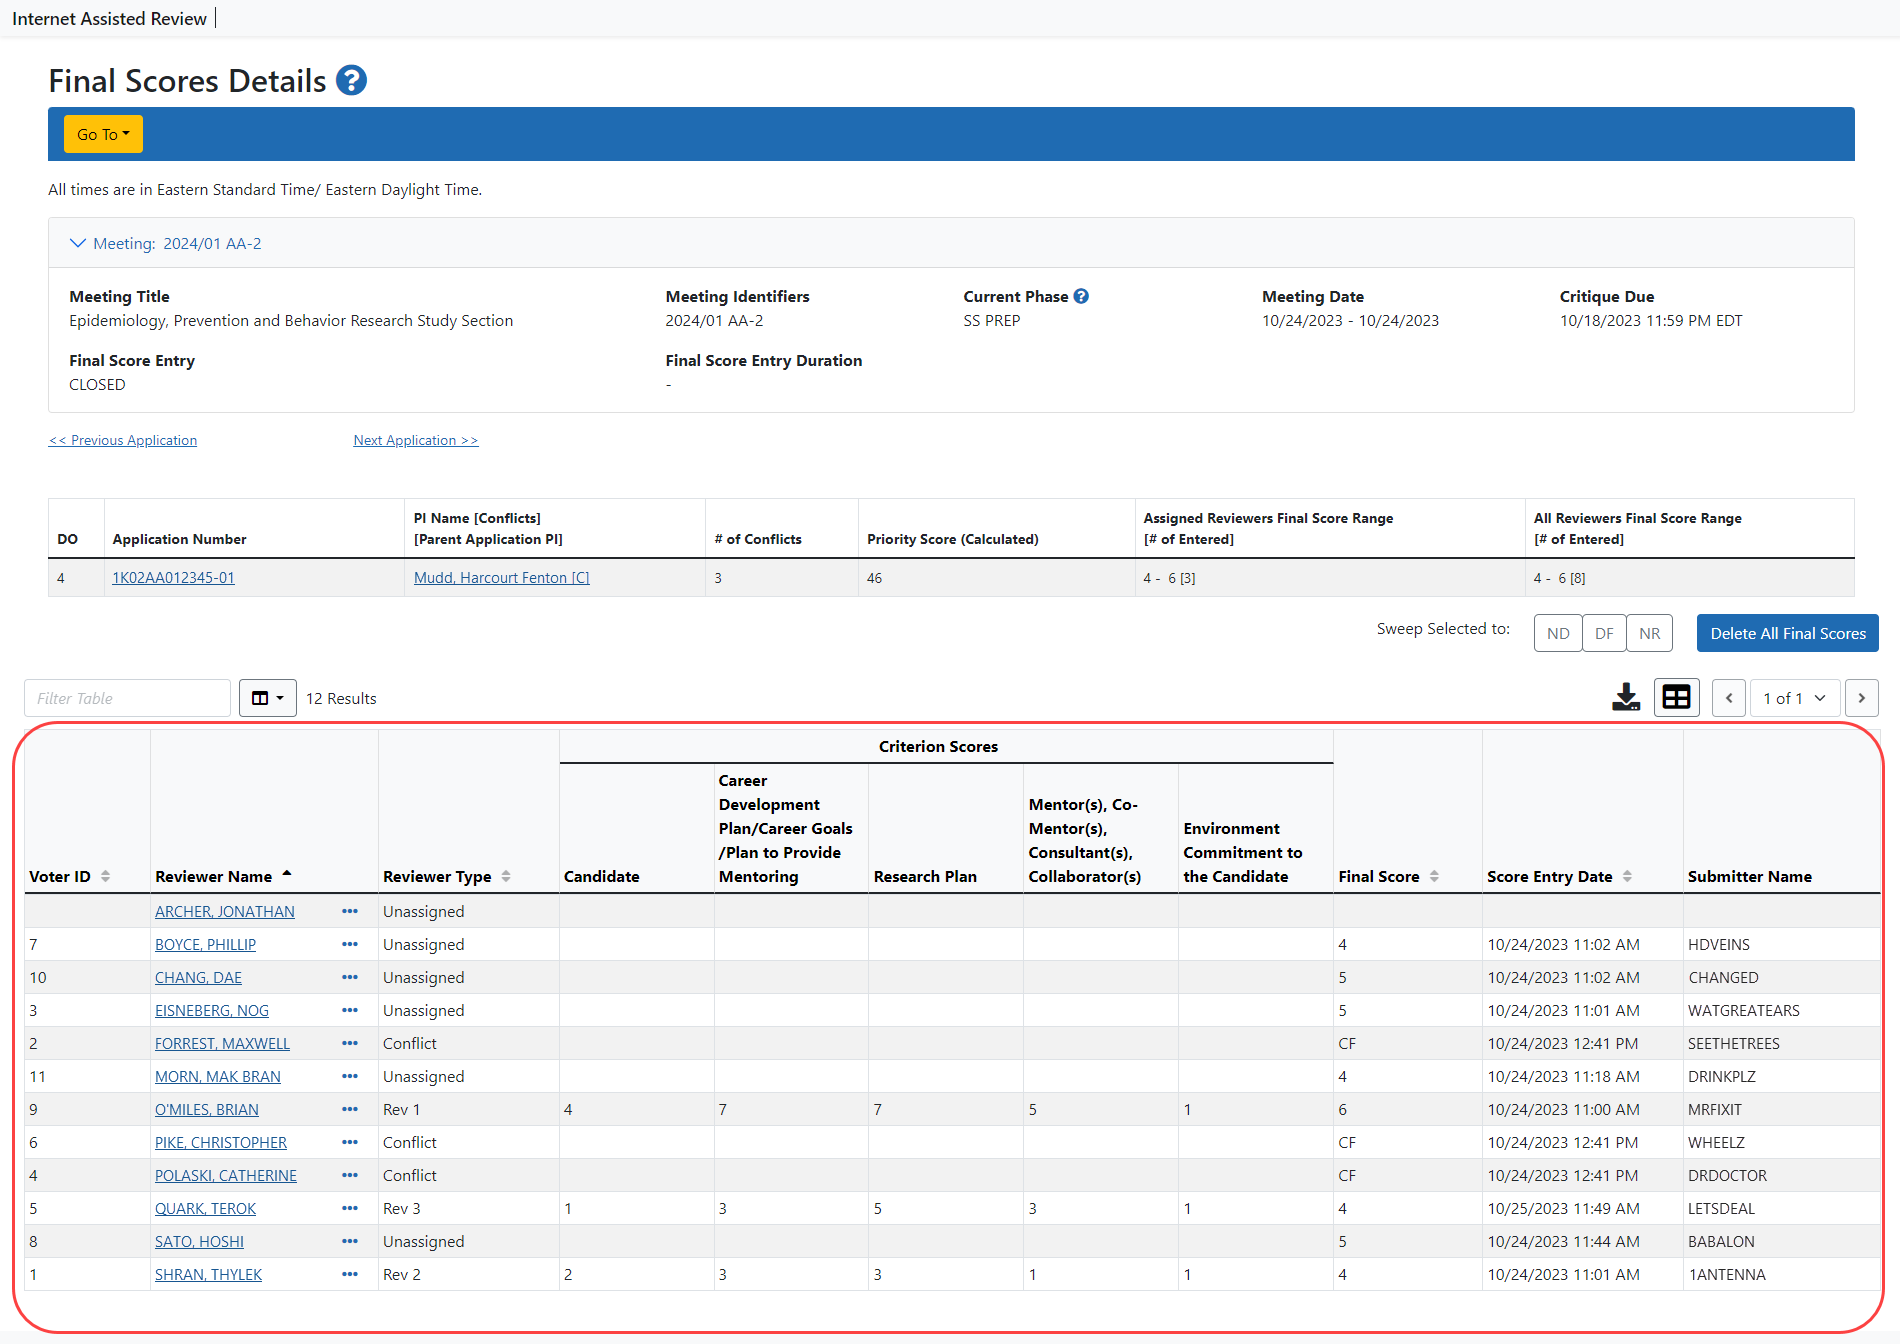This screenshot has height=1344, width=1900.
Task: Click the Internet Assisted Review title
Action: coord(109,18)
